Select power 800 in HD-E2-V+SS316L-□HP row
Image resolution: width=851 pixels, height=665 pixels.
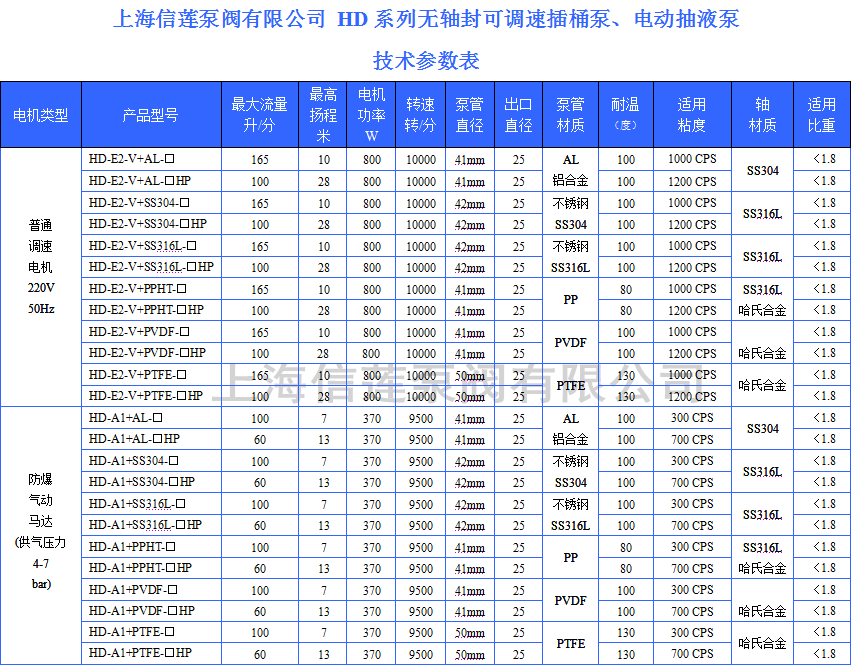point(372,268)
